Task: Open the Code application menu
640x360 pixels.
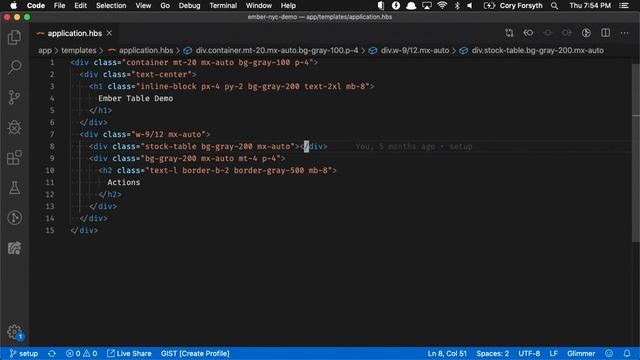Action: pyautogui.click(x=36, y=6)
